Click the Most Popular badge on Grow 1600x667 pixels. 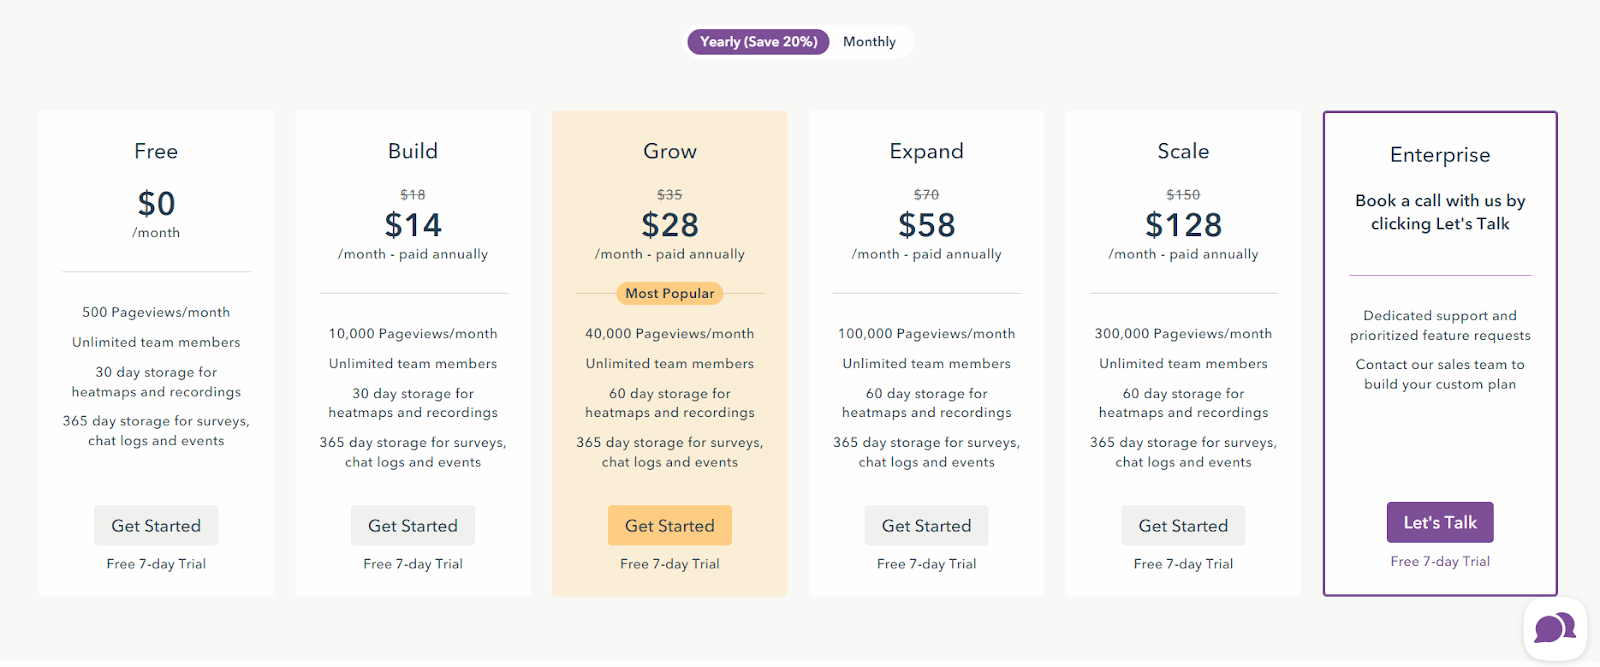[670, 293]
